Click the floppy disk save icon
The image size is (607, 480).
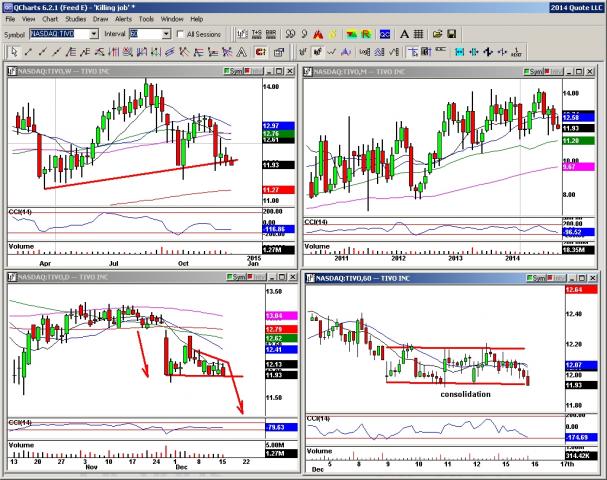pos(451,34)
